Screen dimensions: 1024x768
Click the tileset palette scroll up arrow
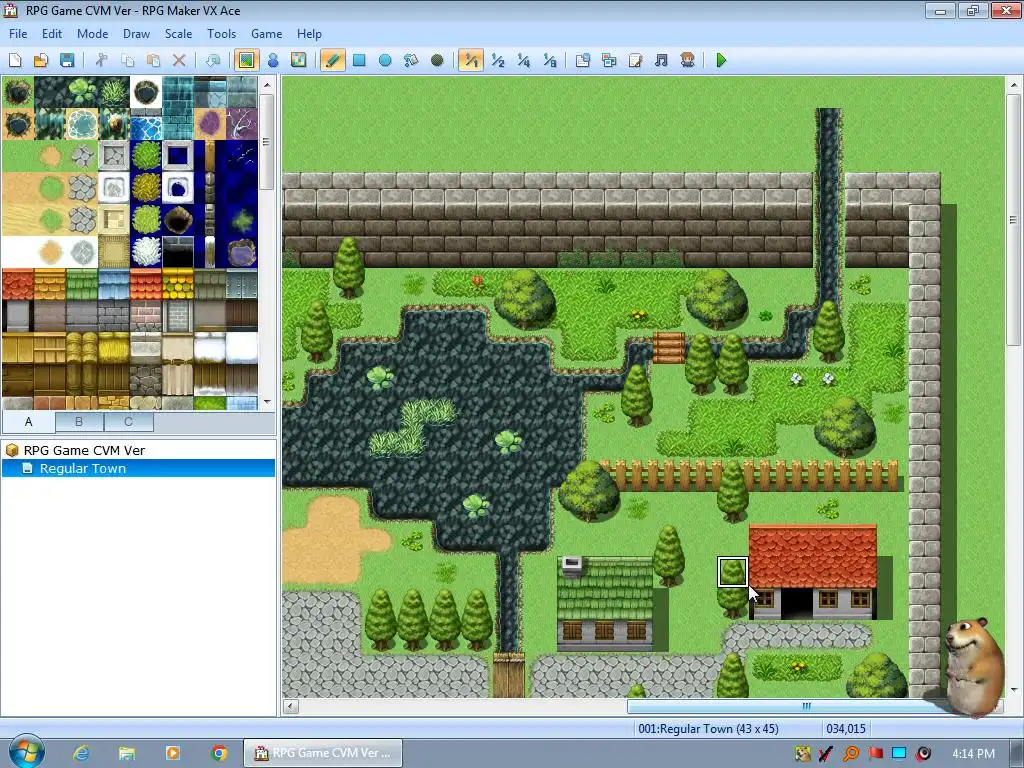point(266,85)
